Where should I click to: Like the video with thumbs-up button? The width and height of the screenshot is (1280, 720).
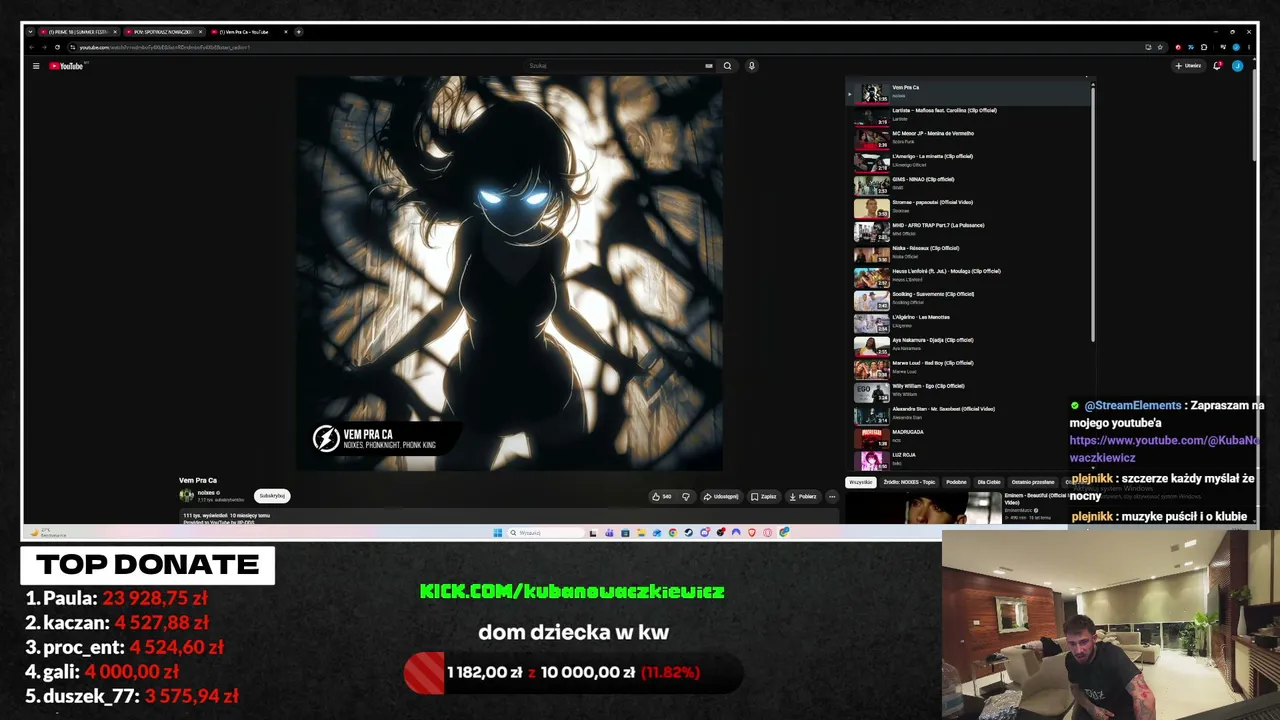[661, 496]
